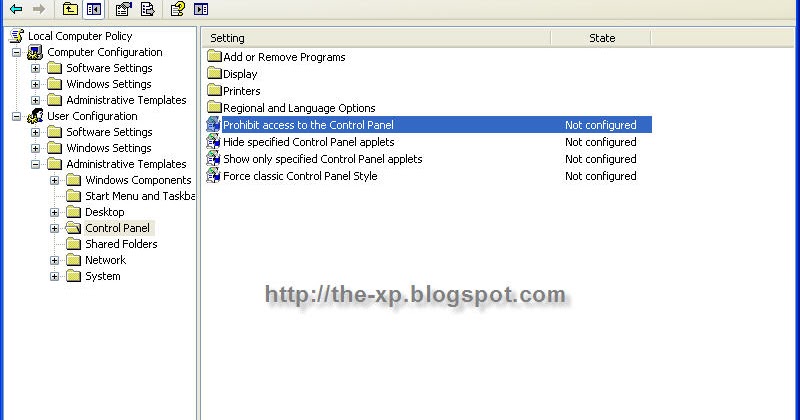Select 'Show only specified Control Panel applets'

click(322, 159)
